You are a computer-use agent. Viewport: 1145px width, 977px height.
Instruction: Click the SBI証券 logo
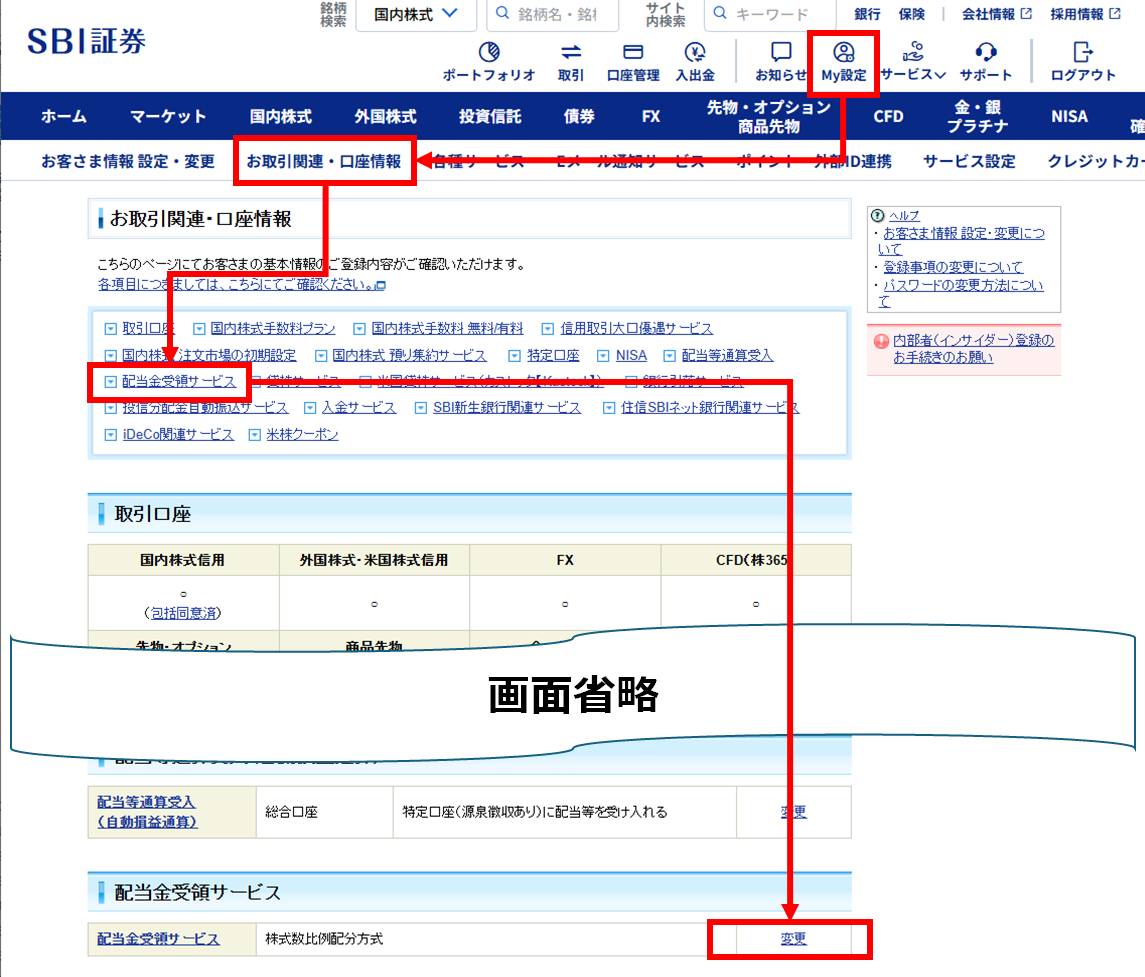tap(86, 42)
